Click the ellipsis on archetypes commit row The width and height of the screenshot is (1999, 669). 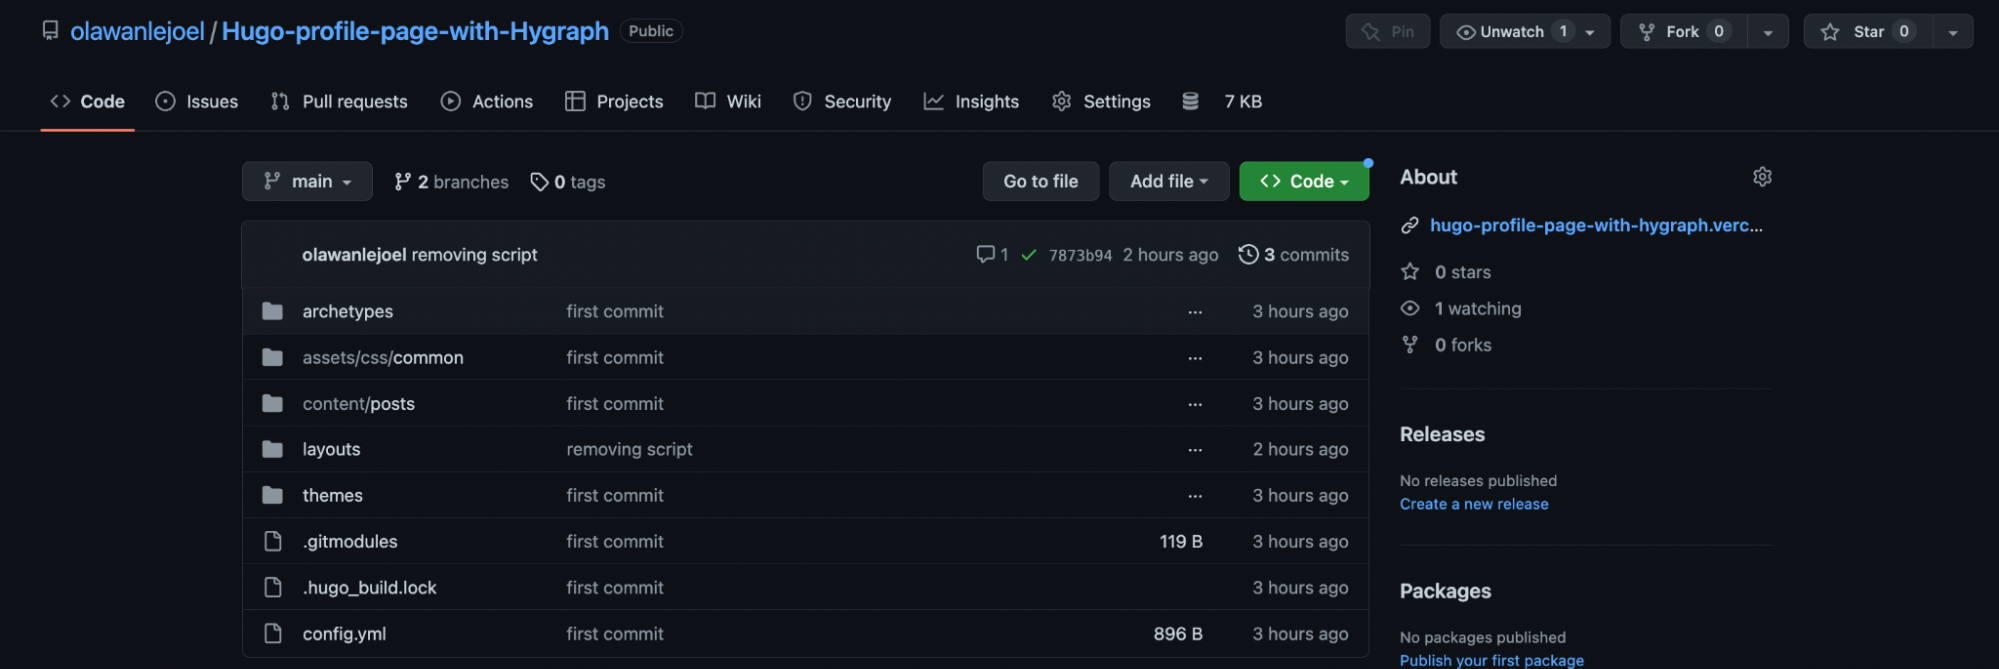[x=1195, y=312]
